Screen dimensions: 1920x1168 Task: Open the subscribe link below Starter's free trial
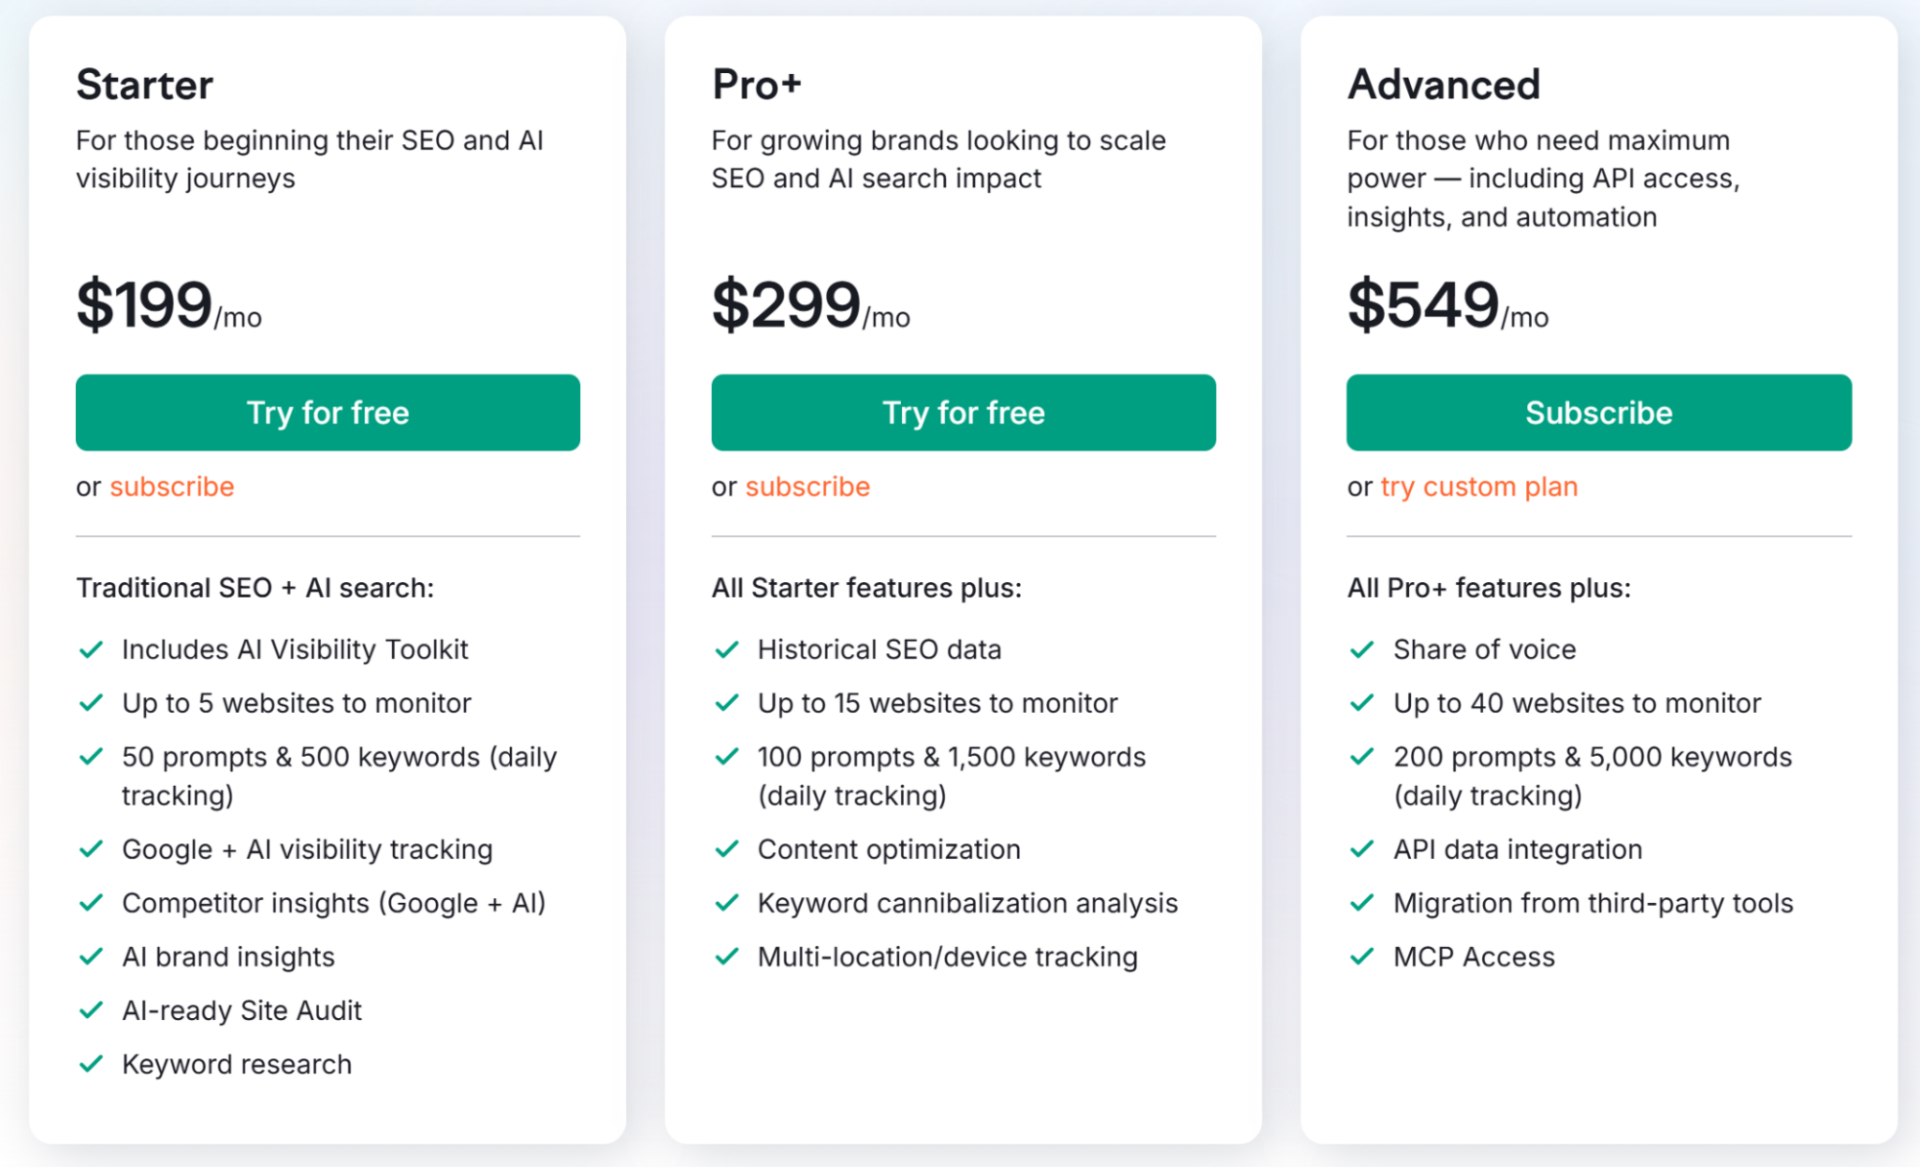pyautogui.click(x=172, y=487)
